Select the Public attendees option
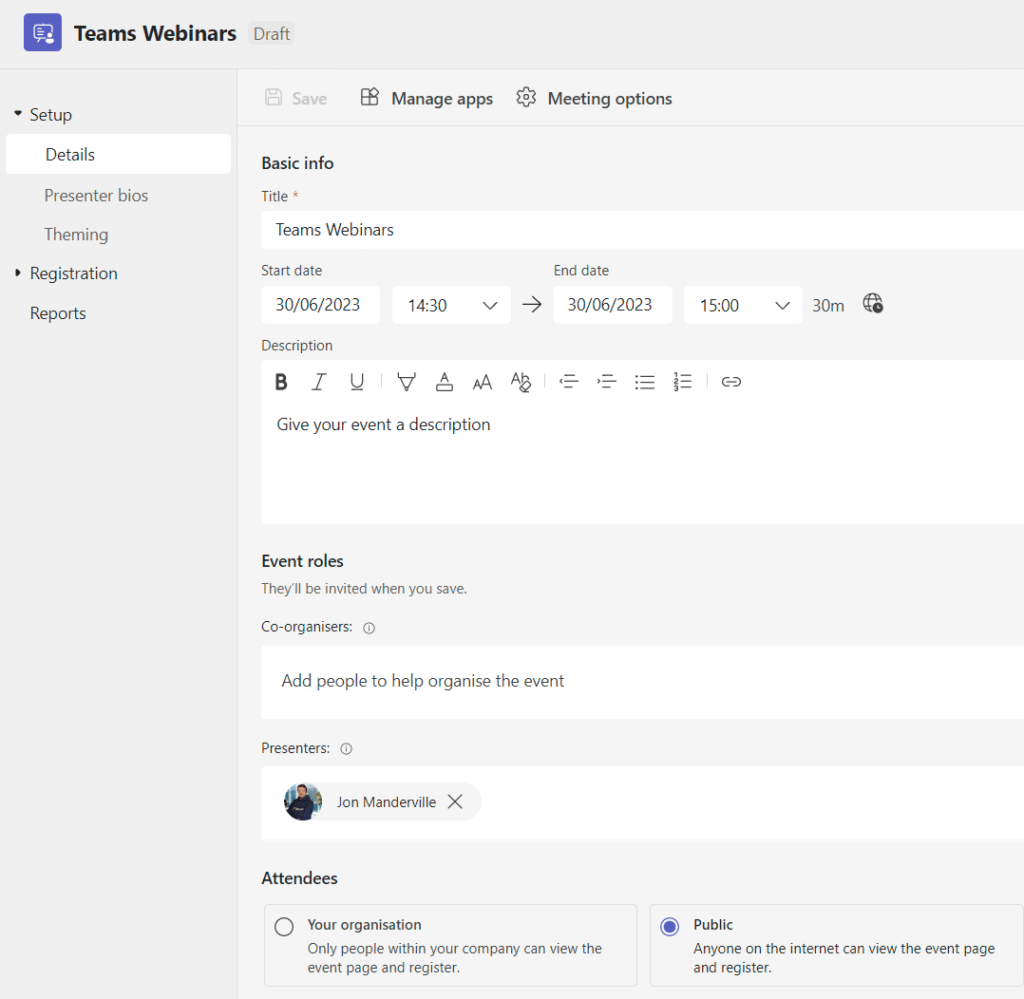 tap(669, 925)
